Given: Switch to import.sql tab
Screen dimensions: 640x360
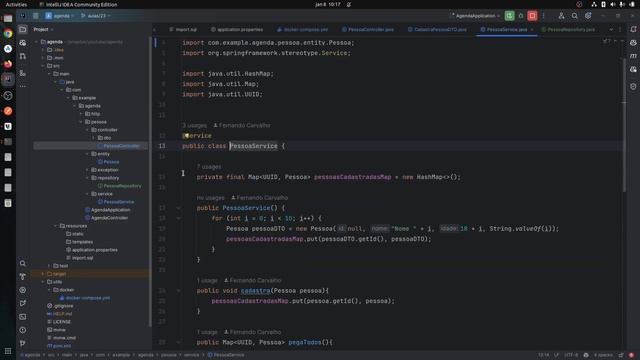Looking at the screenshot, I should 183,29.
